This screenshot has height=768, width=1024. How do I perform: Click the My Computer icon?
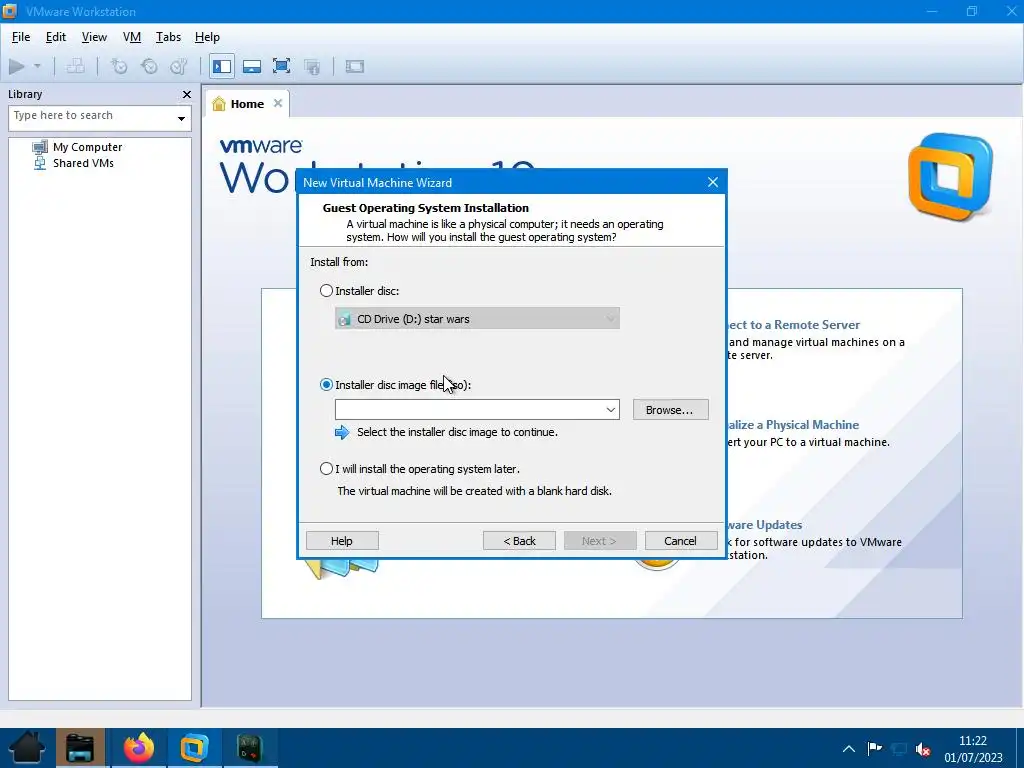click(40, 147)
